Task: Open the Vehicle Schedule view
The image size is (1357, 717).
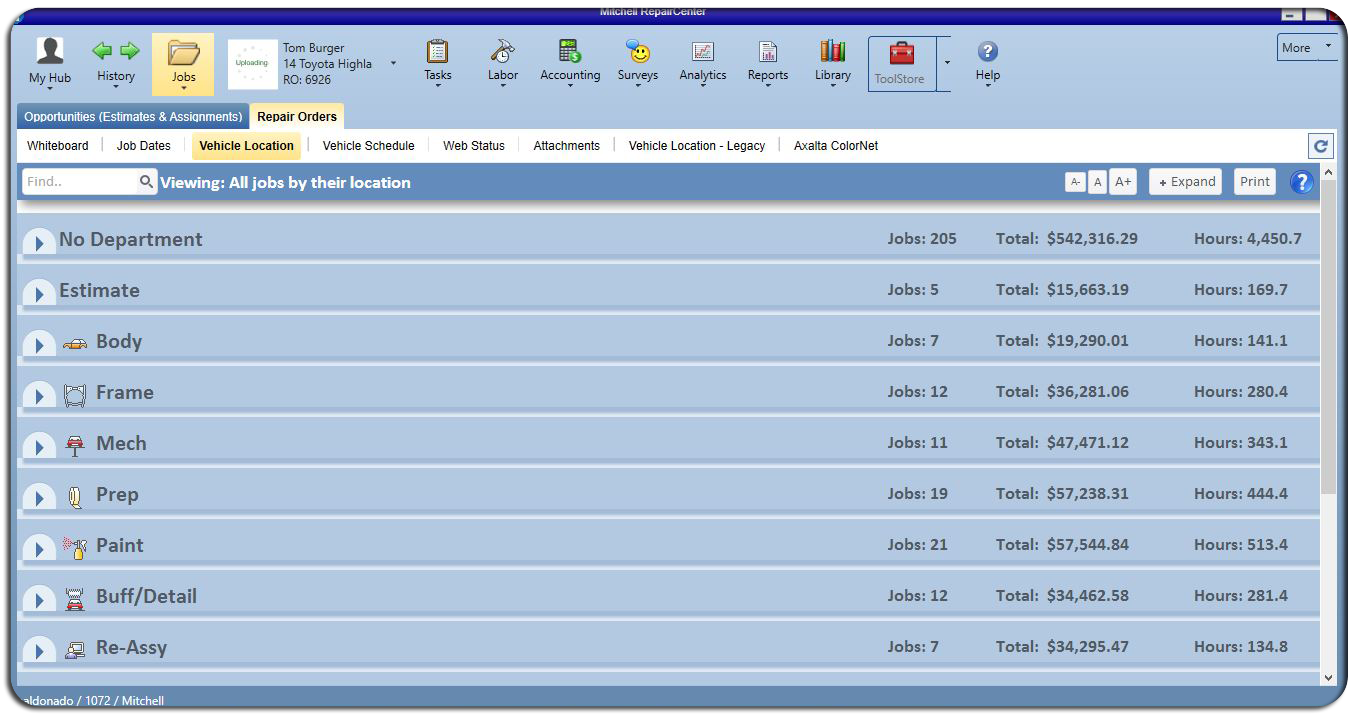Action: pos(368,146)
